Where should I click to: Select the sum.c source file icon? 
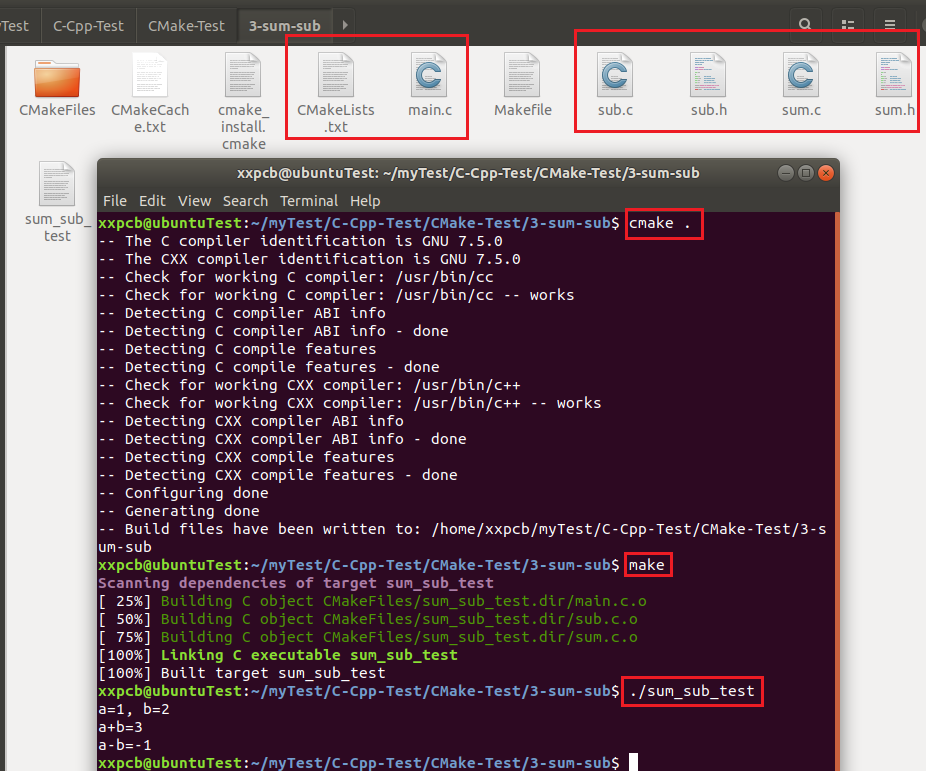pyautogui.click(x=801, y=75)
